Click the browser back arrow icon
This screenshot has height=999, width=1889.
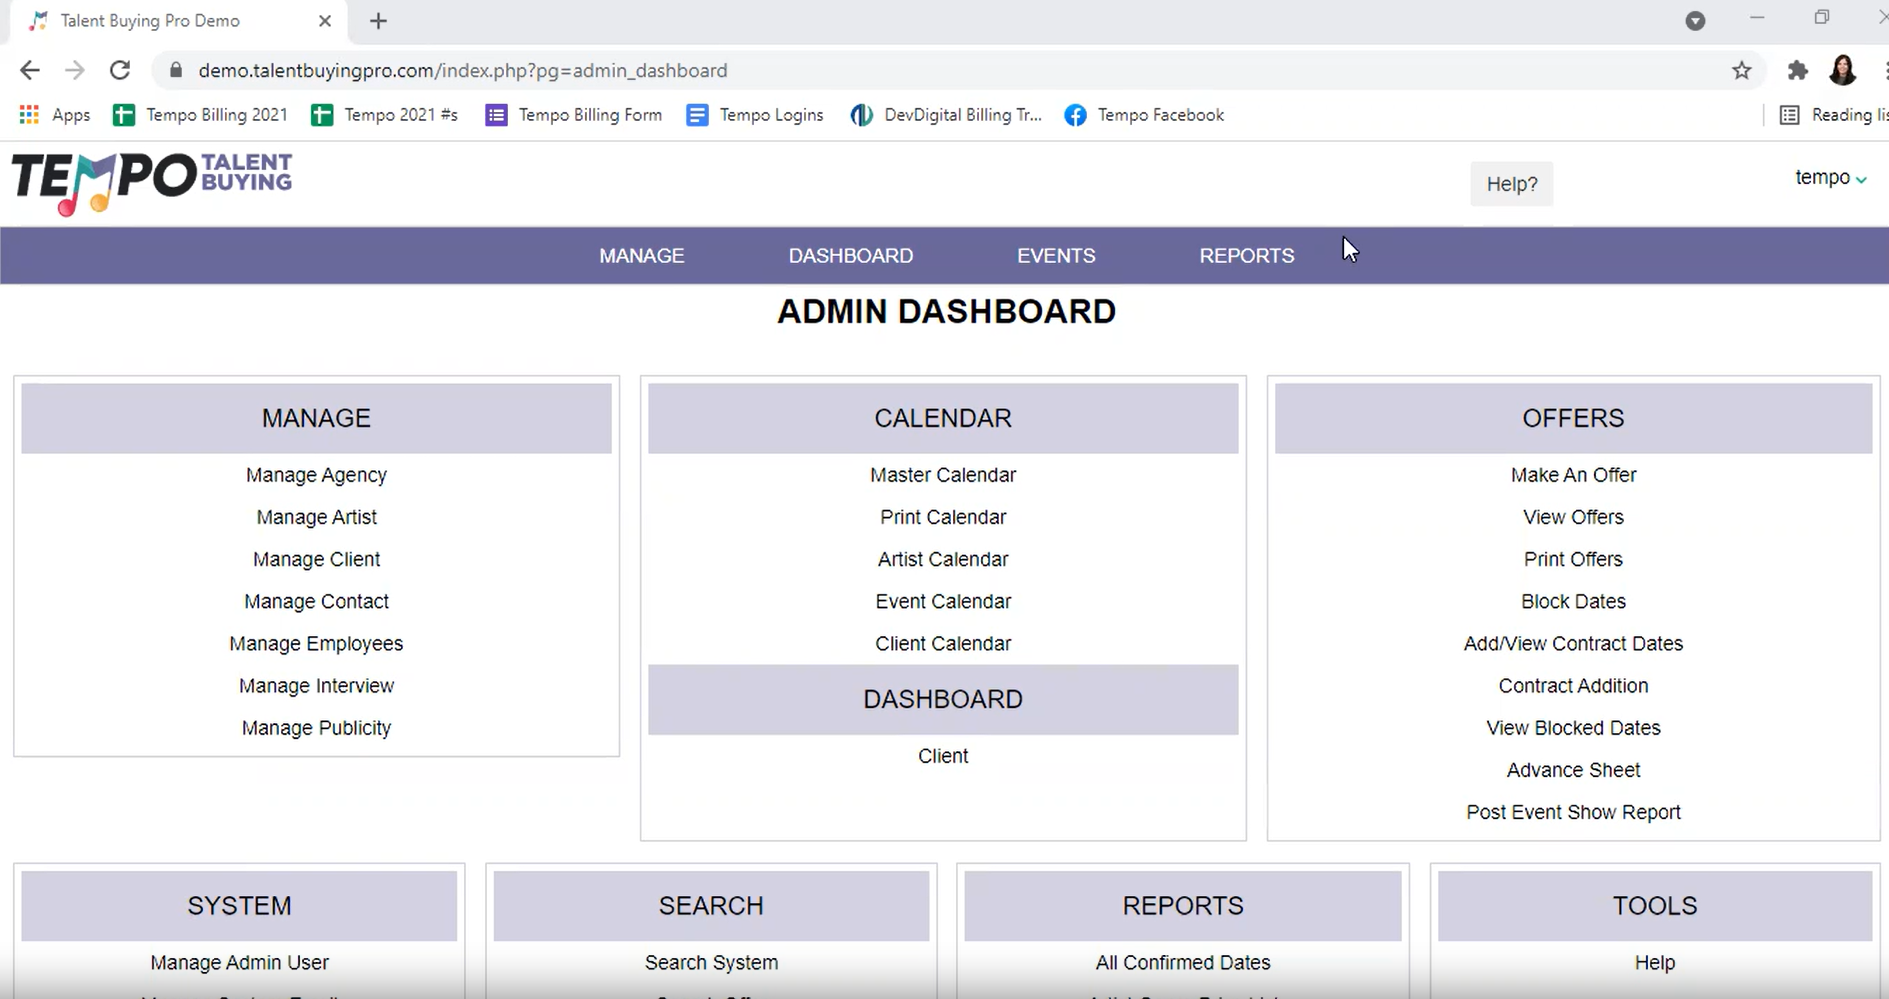tap(30, 70)
